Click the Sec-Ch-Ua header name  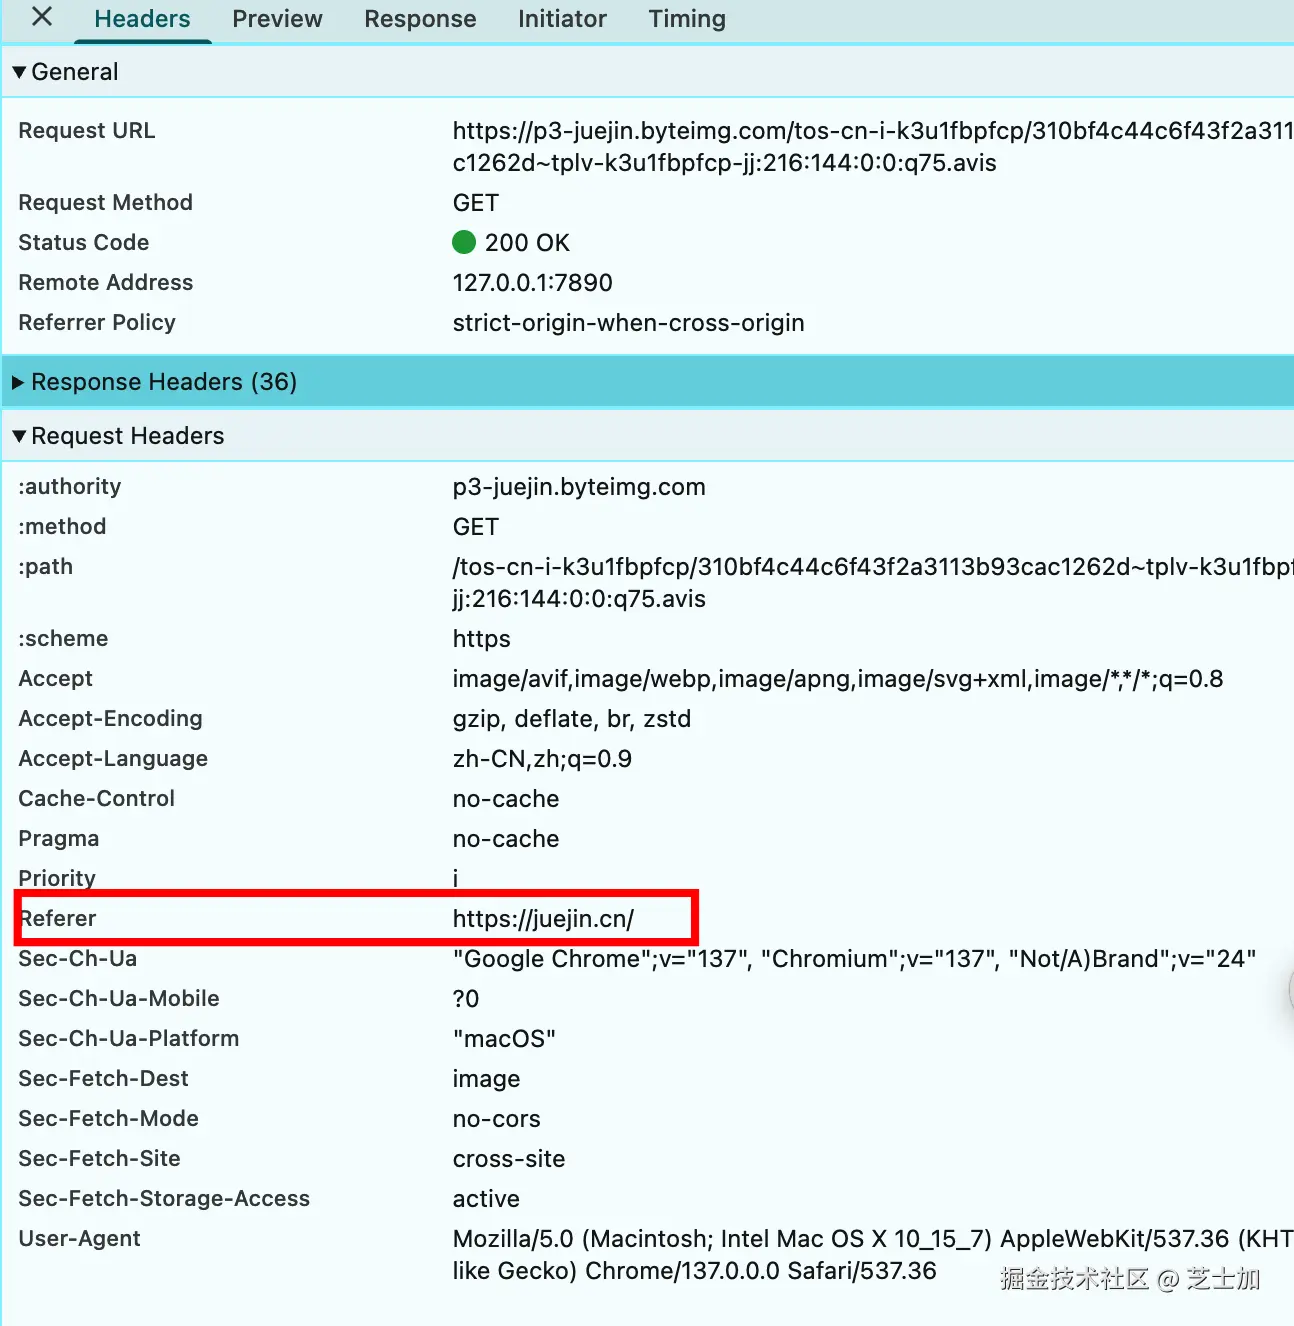[78, 959]
